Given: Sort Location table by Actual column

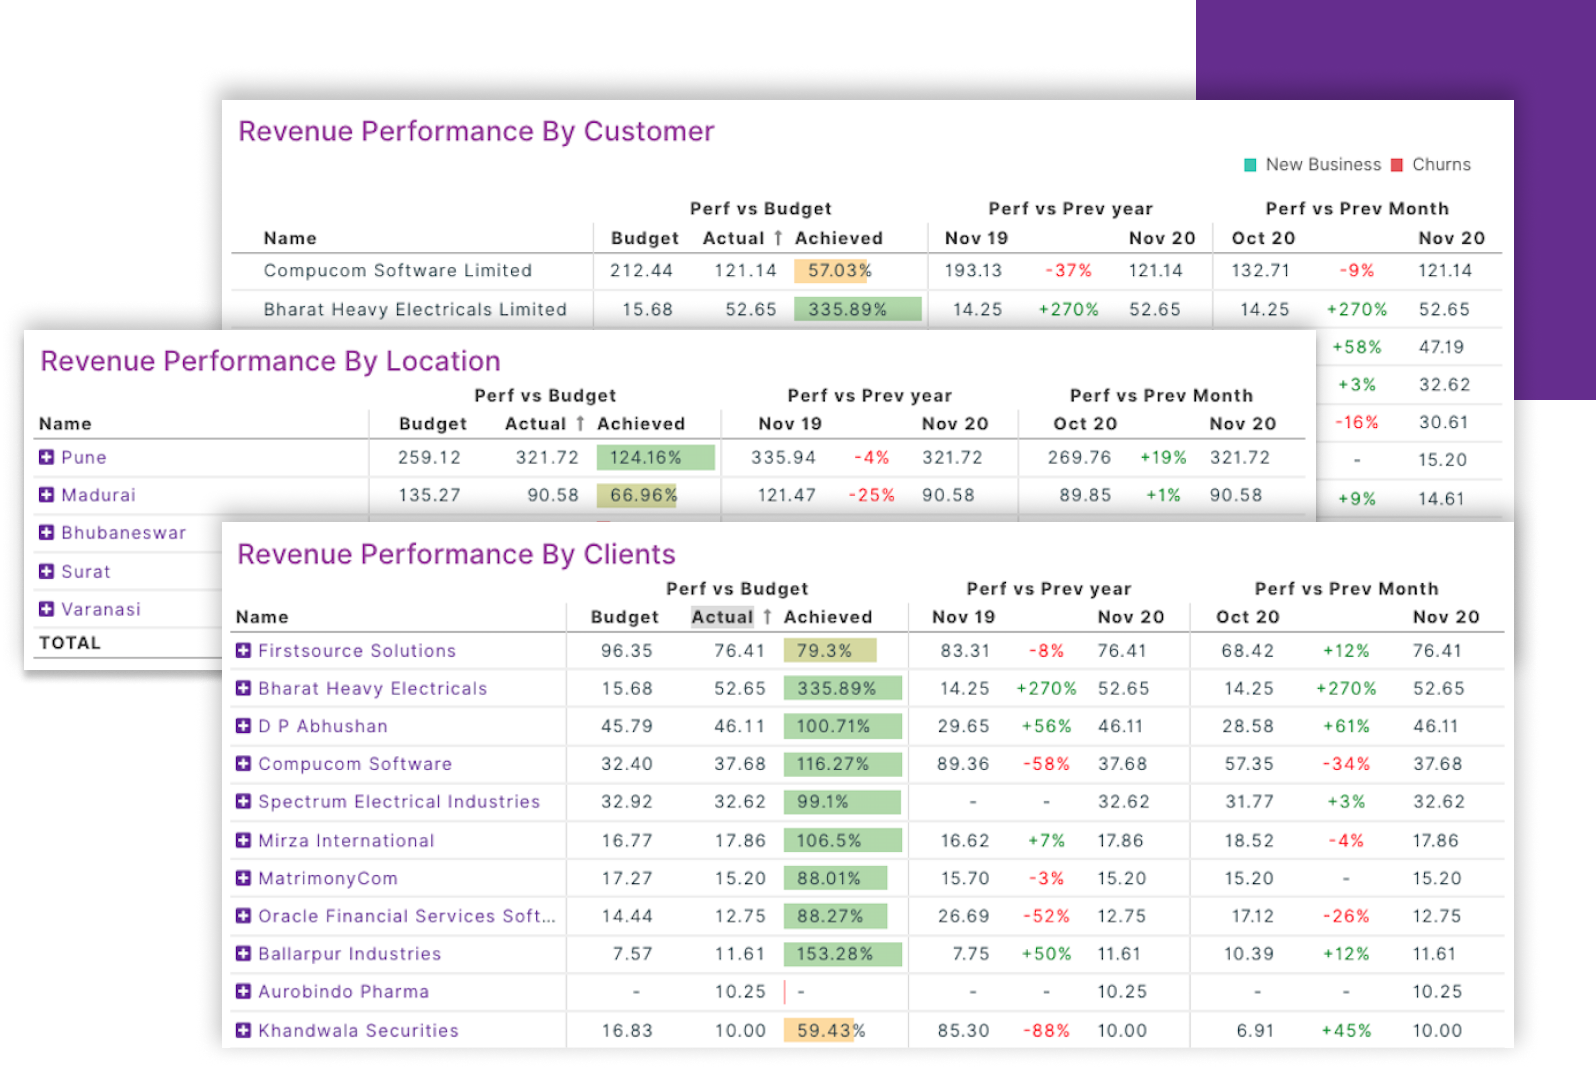Looking at the screenshot, I should click(536, 424).
